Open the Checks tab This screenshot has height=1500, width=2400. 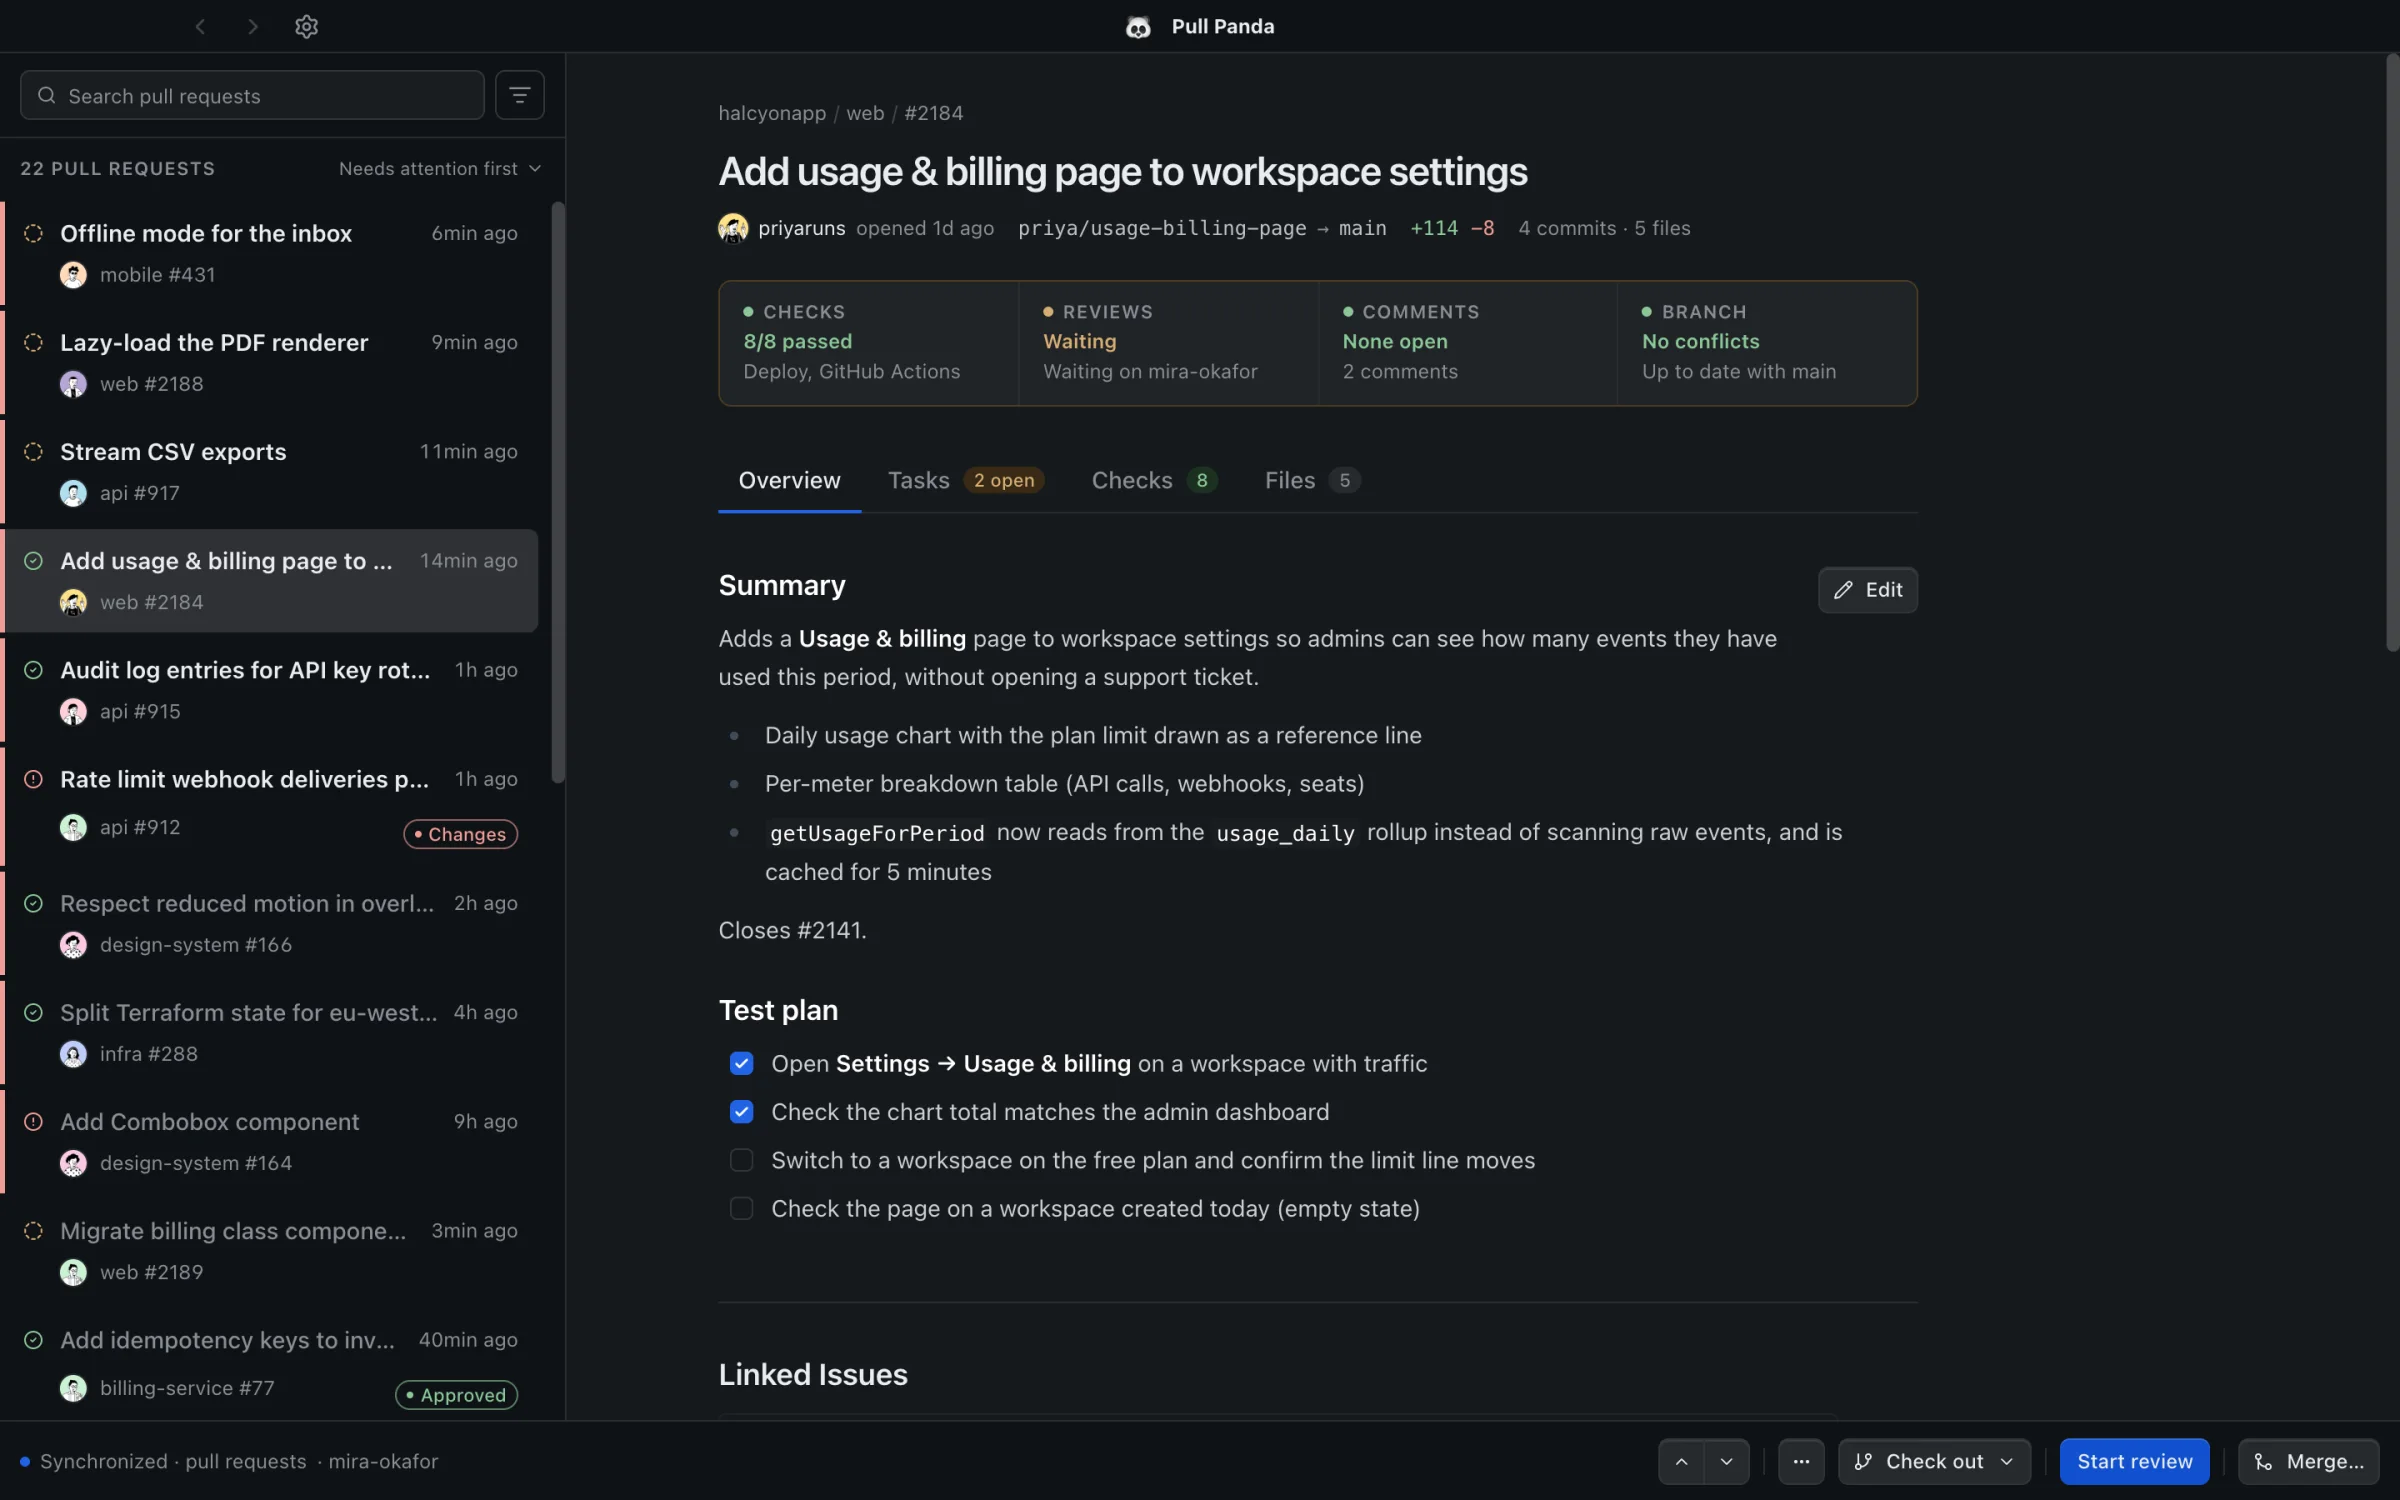coord(1153,481)
